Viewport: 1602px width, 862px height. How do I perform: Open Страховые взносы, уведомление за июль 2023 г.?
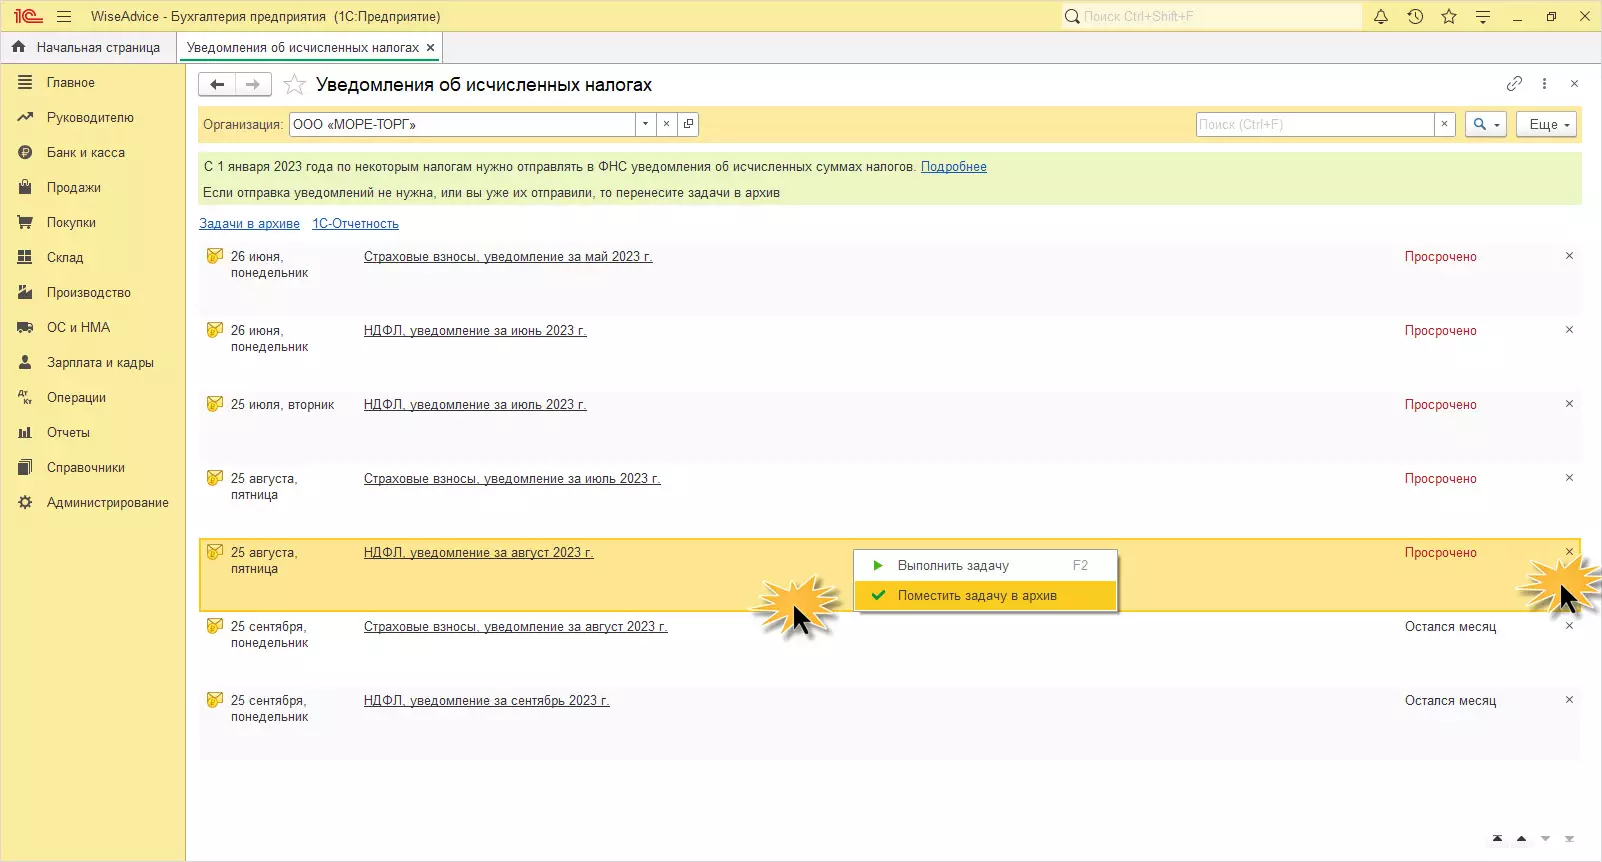click(512, 479)
